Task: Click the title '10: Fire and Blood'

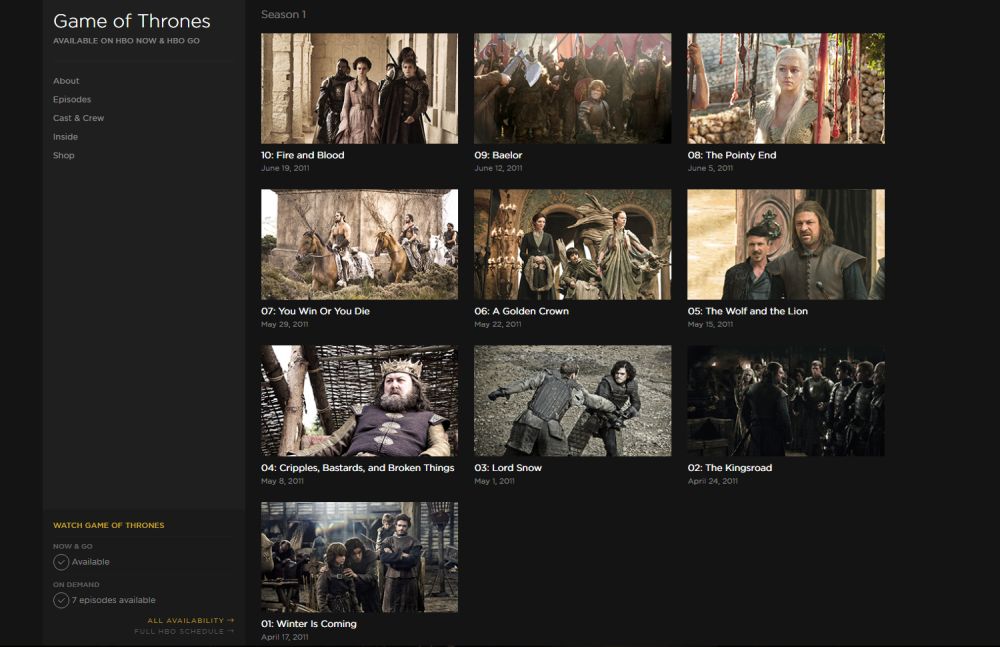Action: [302, 155]
